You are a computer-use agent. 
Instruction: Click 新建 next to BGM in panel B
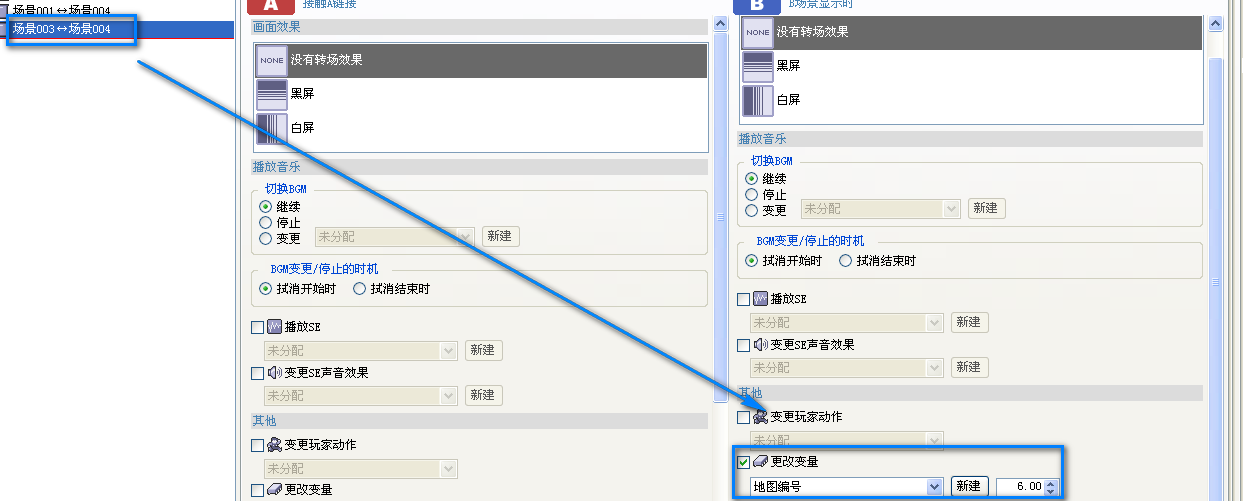coord(986,208)
